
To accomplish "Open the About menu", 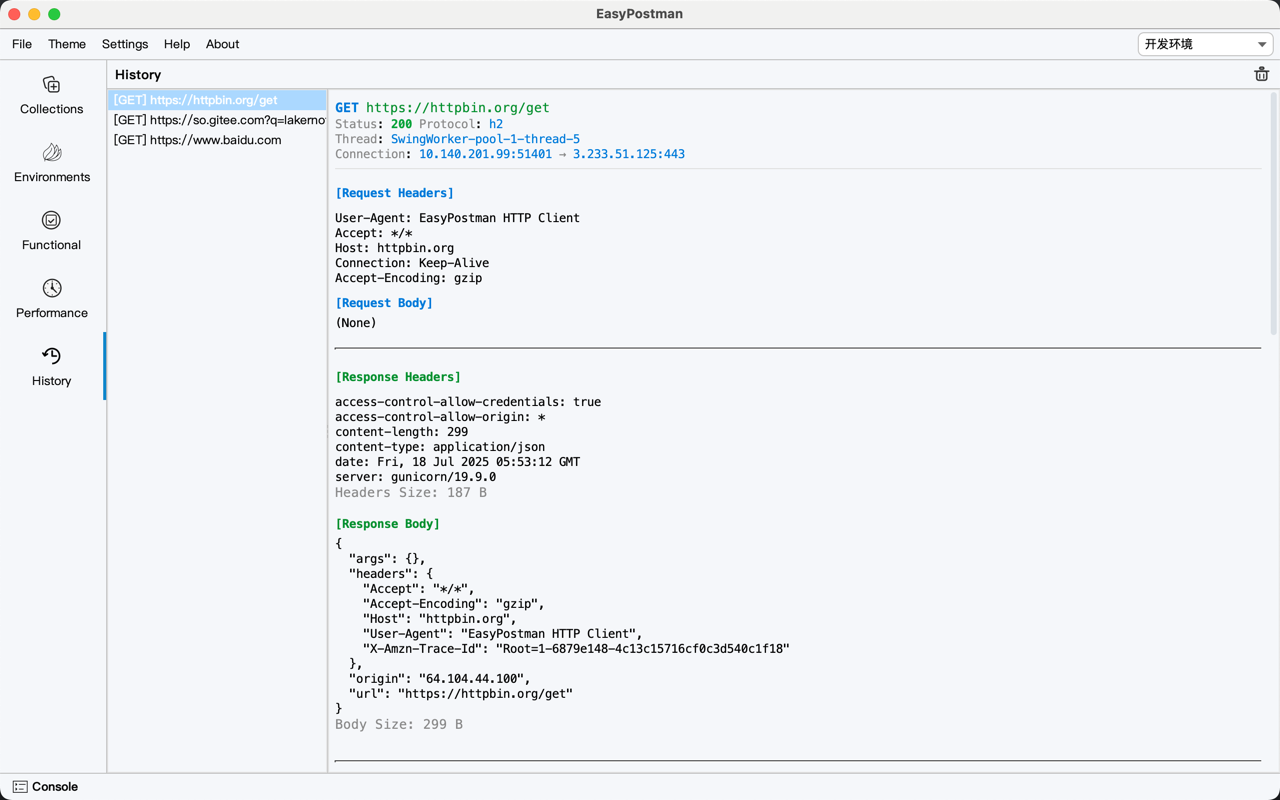I will tap(222, 44).
